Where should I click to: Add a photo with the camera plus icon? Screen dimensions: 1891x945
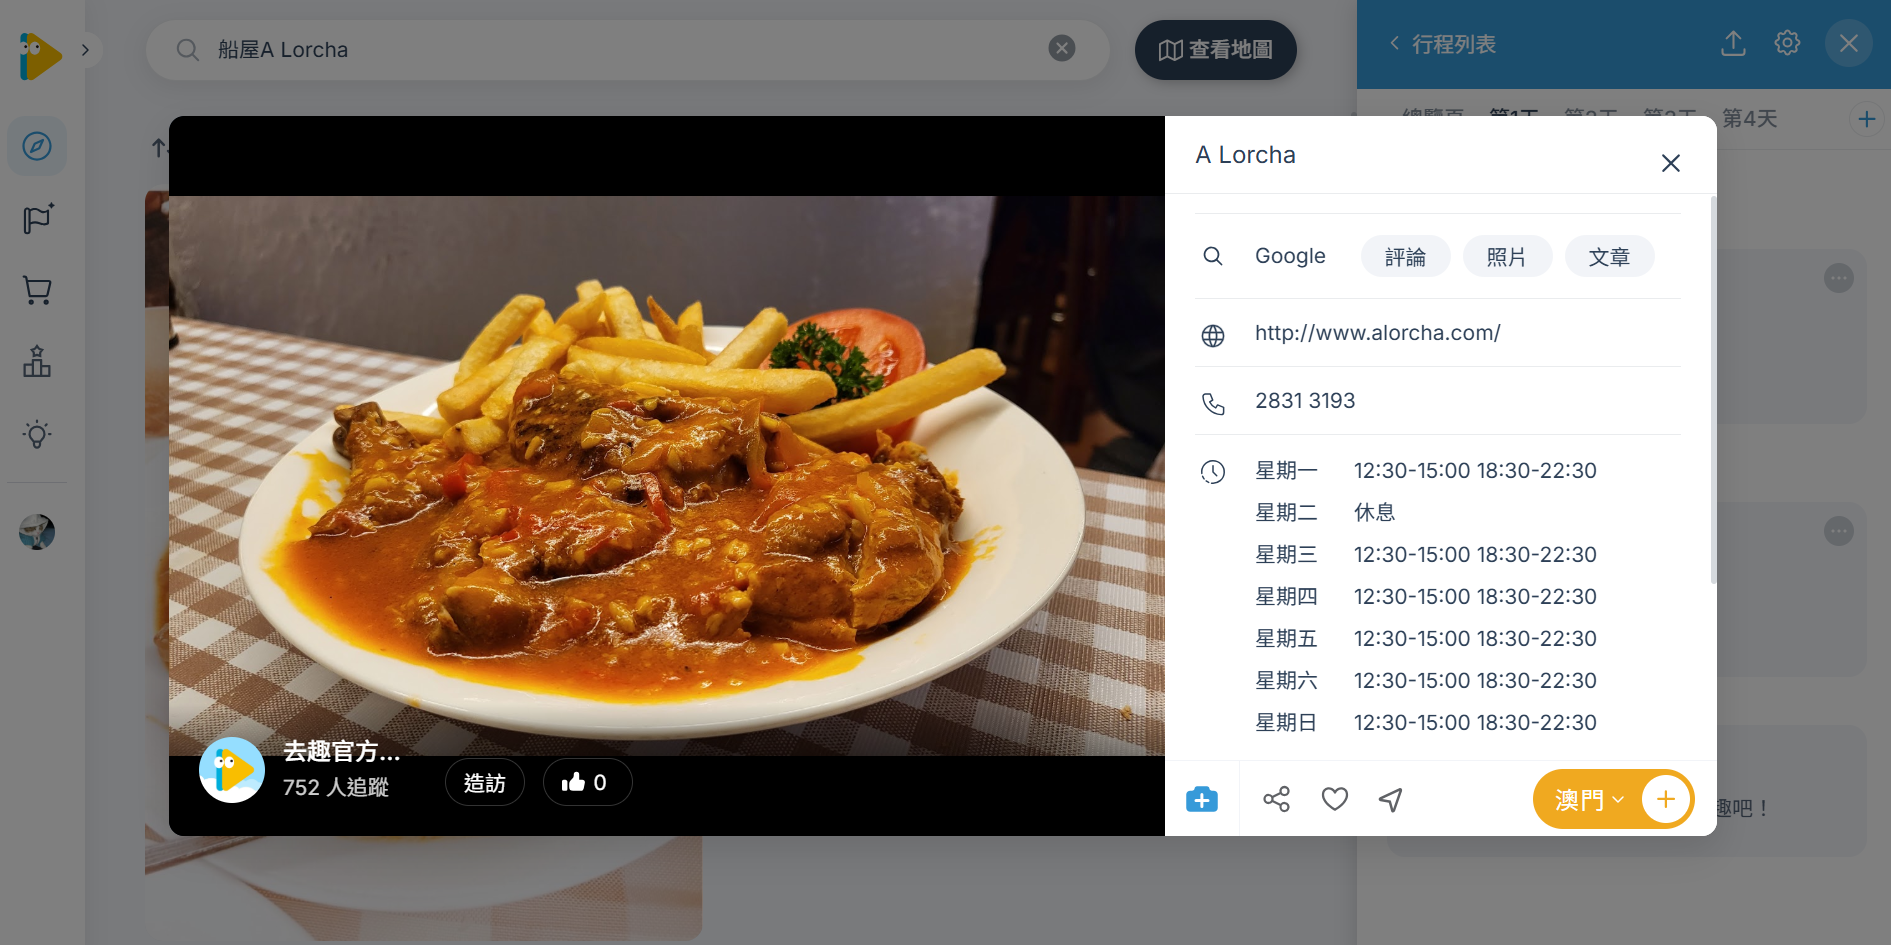[x=1202, y=799]
